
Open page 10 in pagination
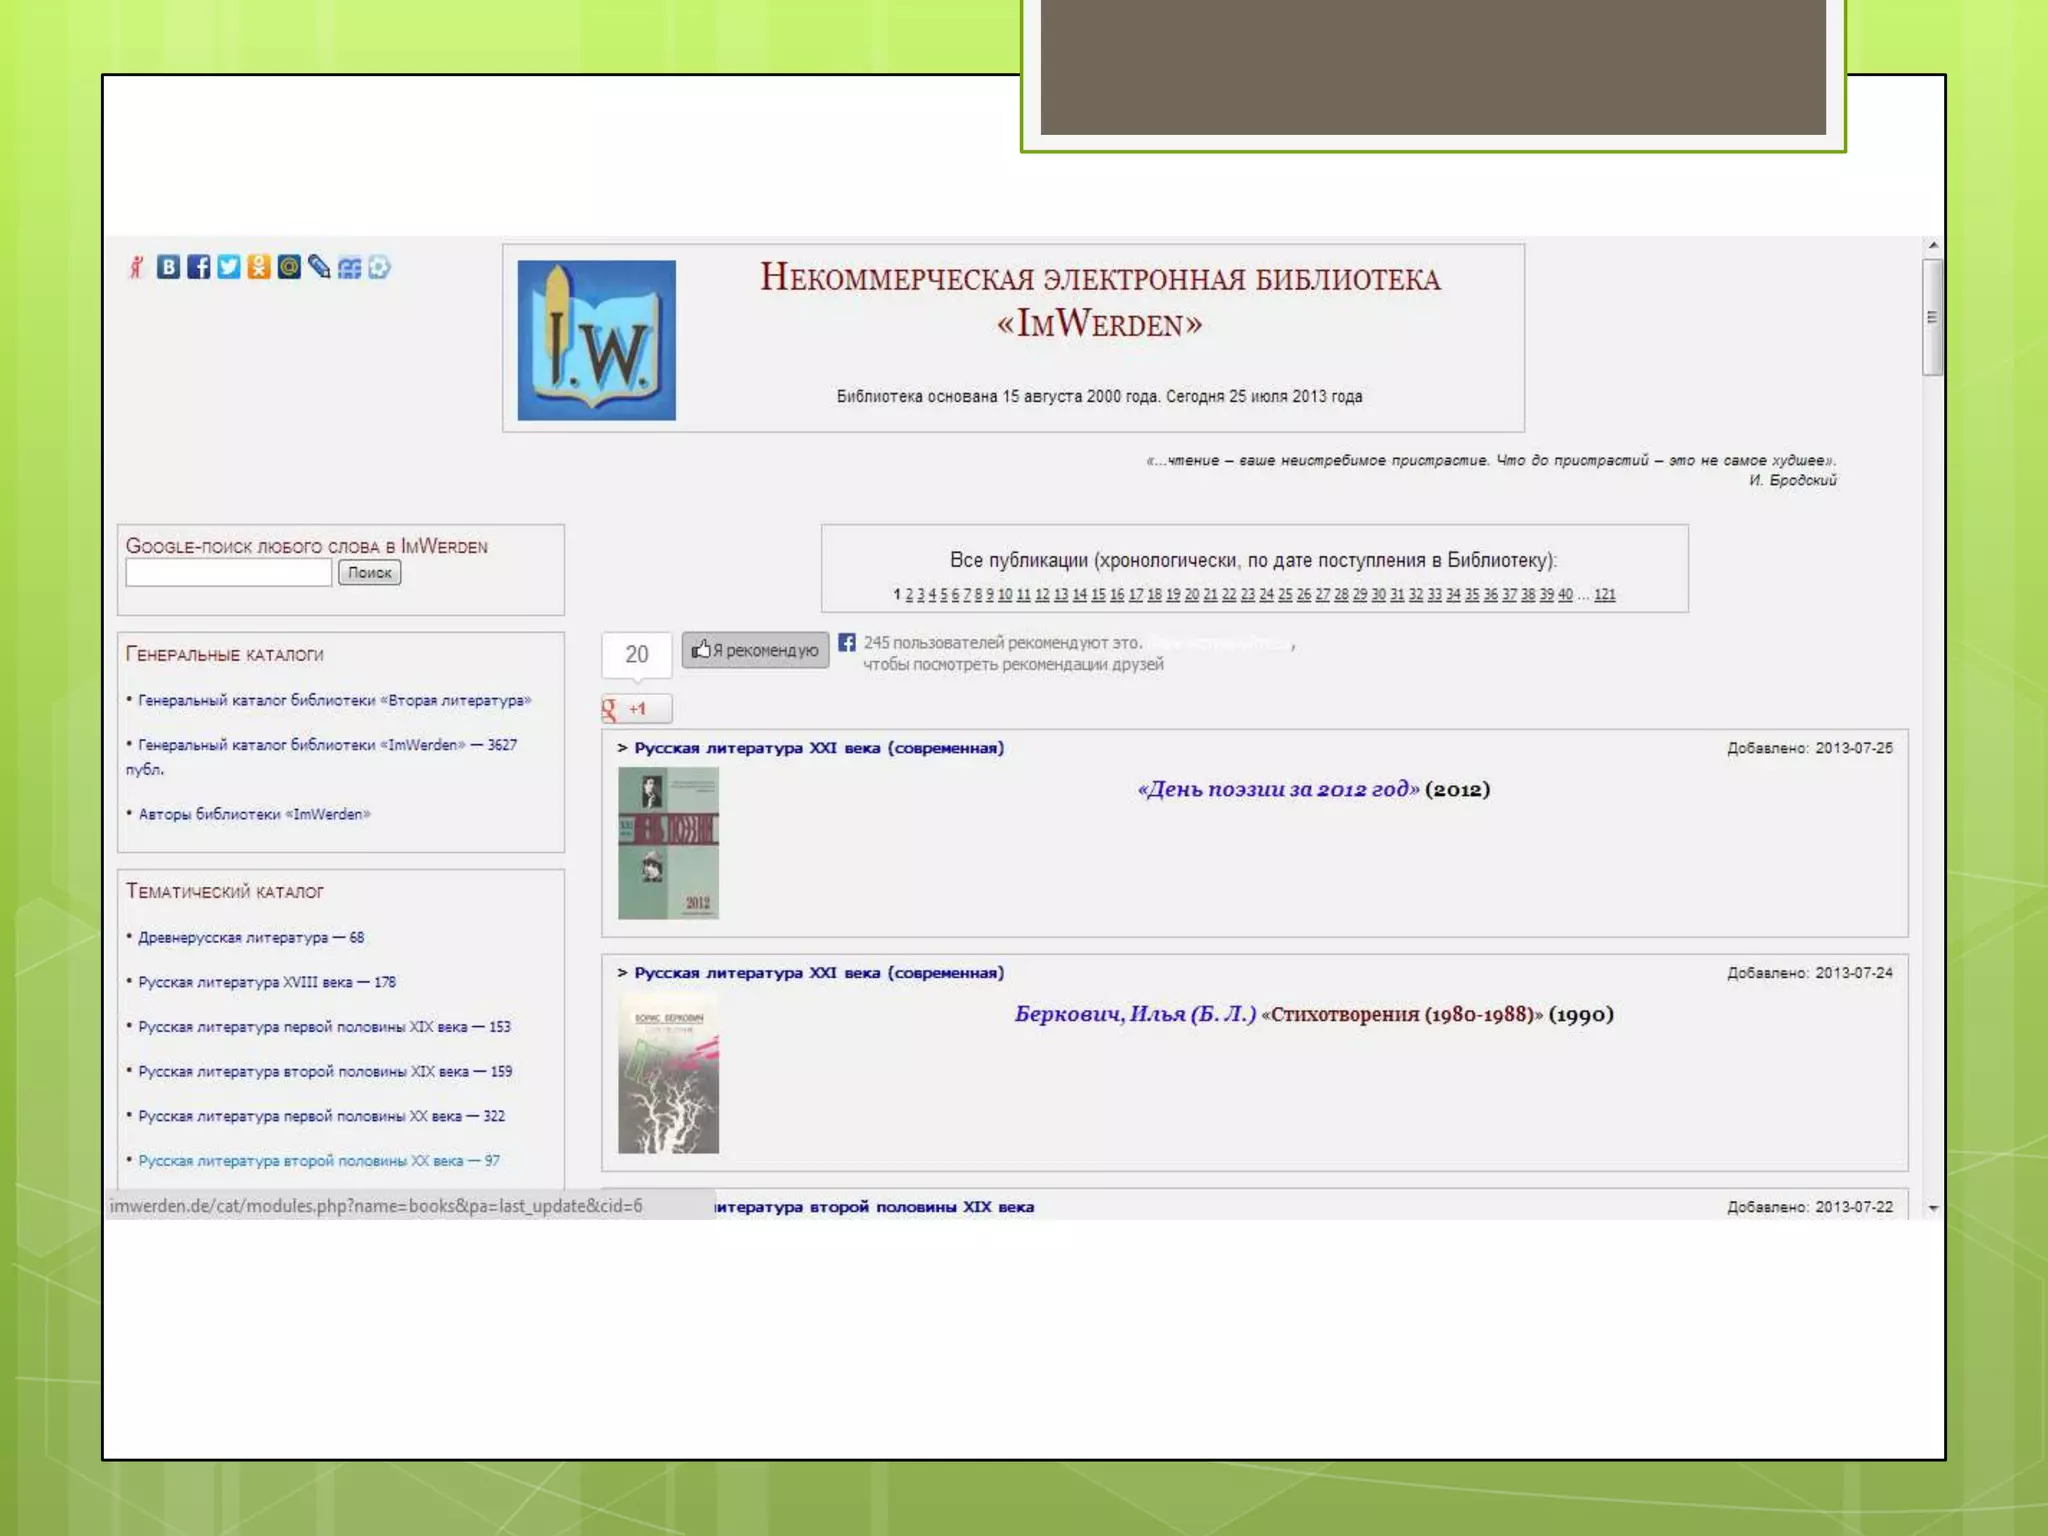coord(1004,595)
